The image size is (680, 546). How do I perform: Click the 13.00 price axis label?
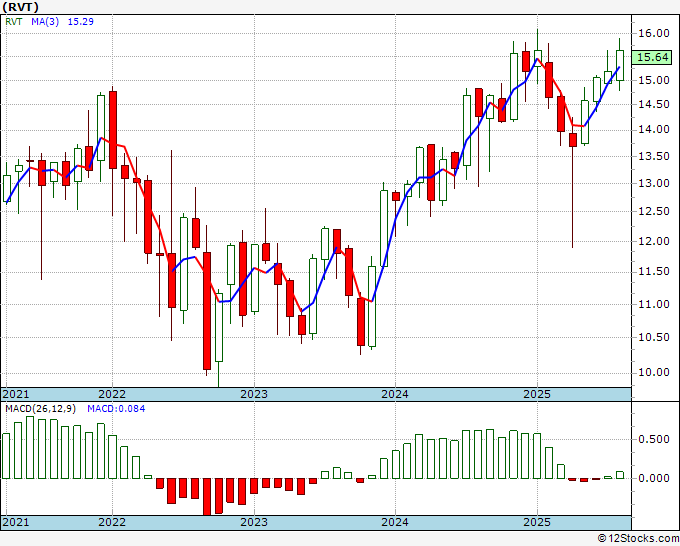654,183
